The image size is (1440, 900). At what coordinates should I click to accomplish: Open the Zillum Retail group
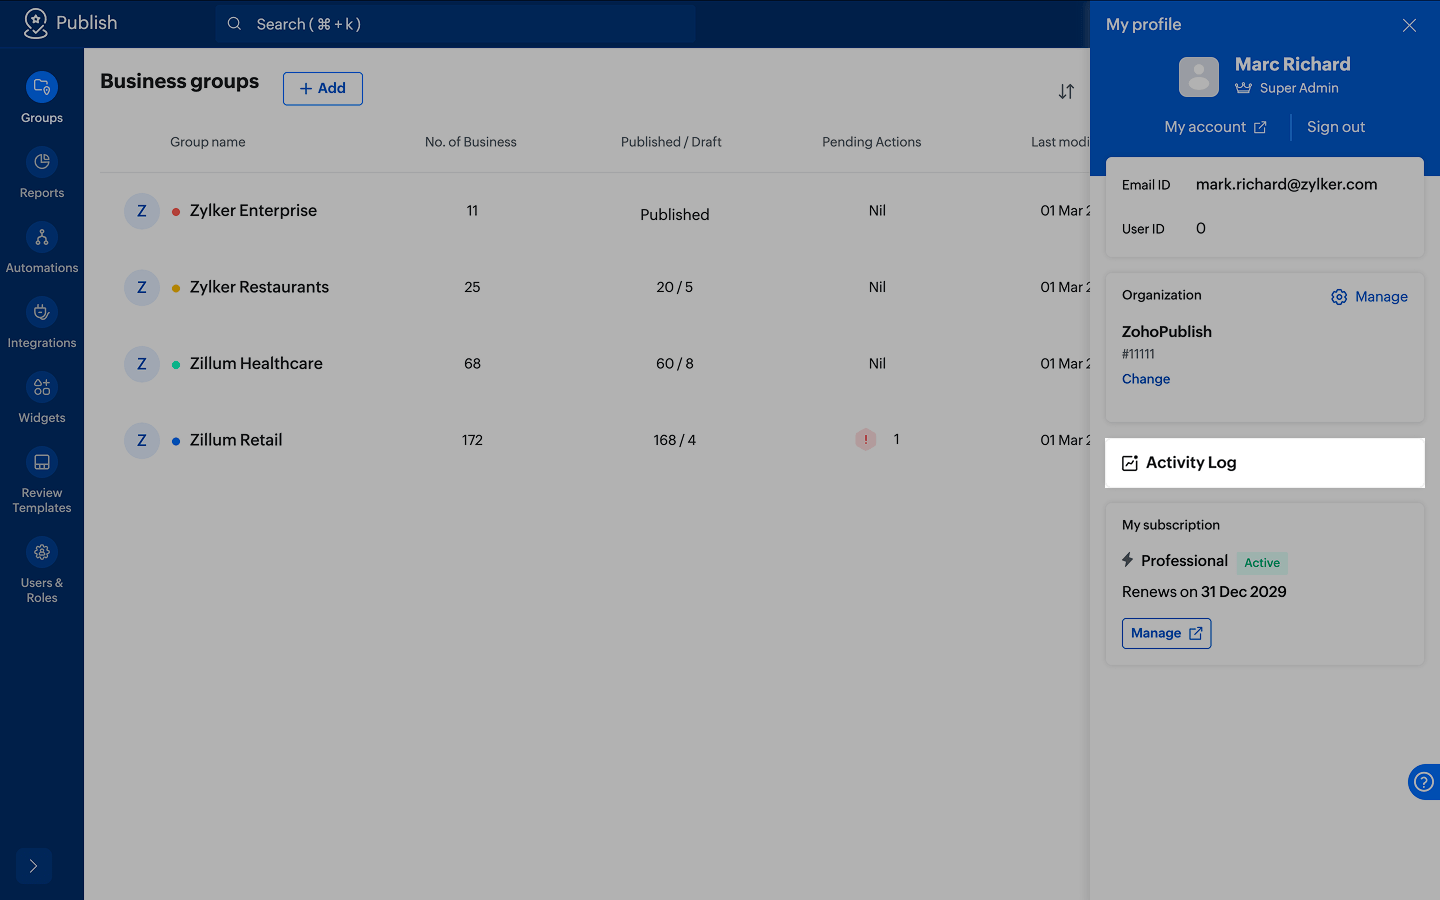pyautogui.click(x=236, y=440)
